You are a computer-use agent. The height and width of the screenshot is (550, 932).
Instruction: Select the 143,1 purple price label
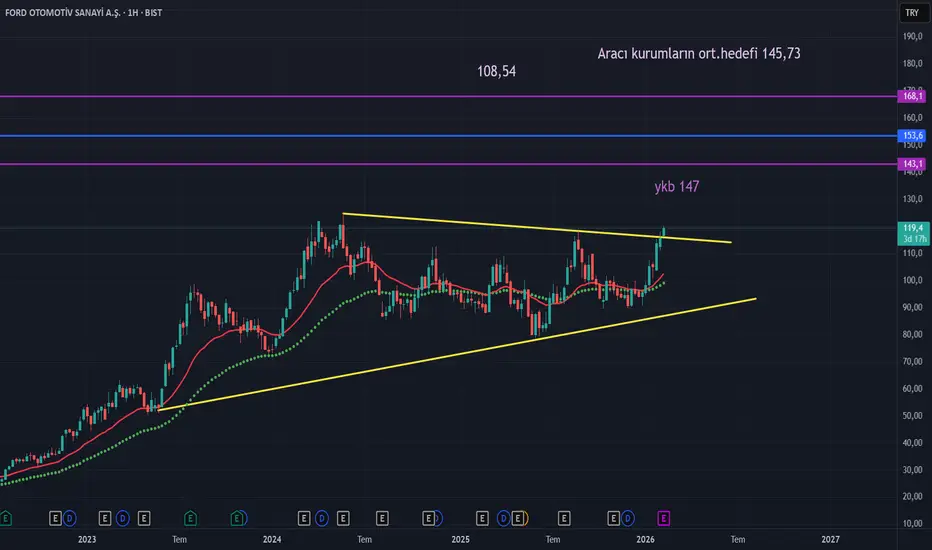pos(911,164)
